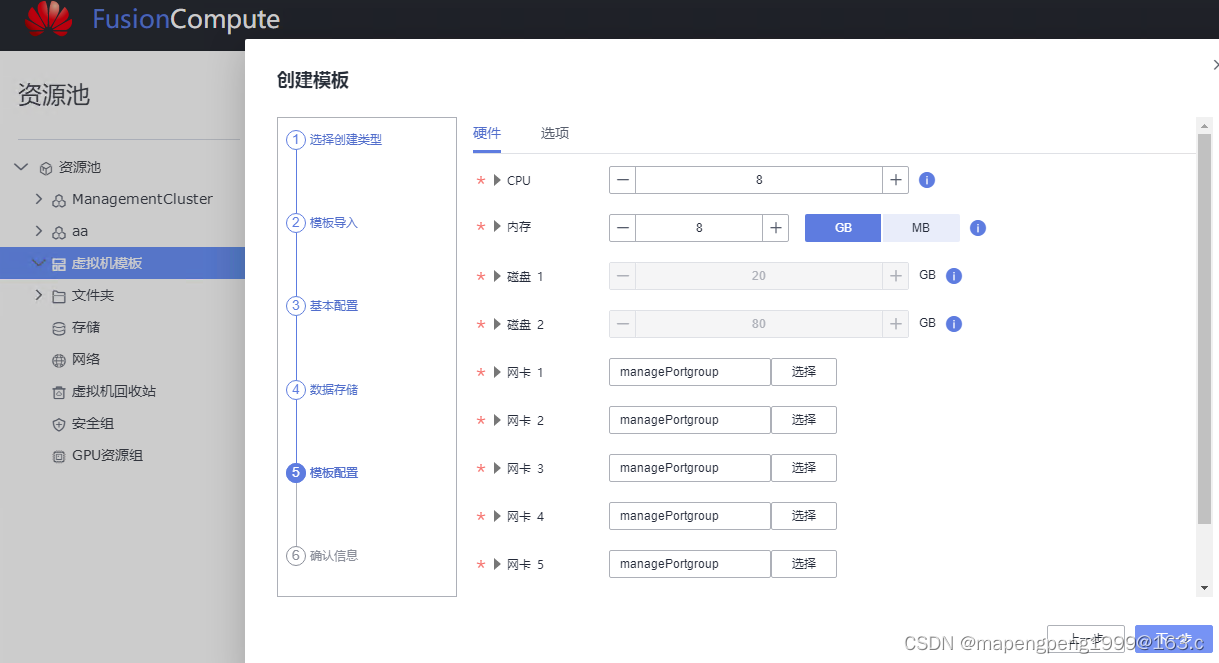Click the 安全组 shield icon
The height and width of the screenshot is (663, 1219).
pos(59,424)
